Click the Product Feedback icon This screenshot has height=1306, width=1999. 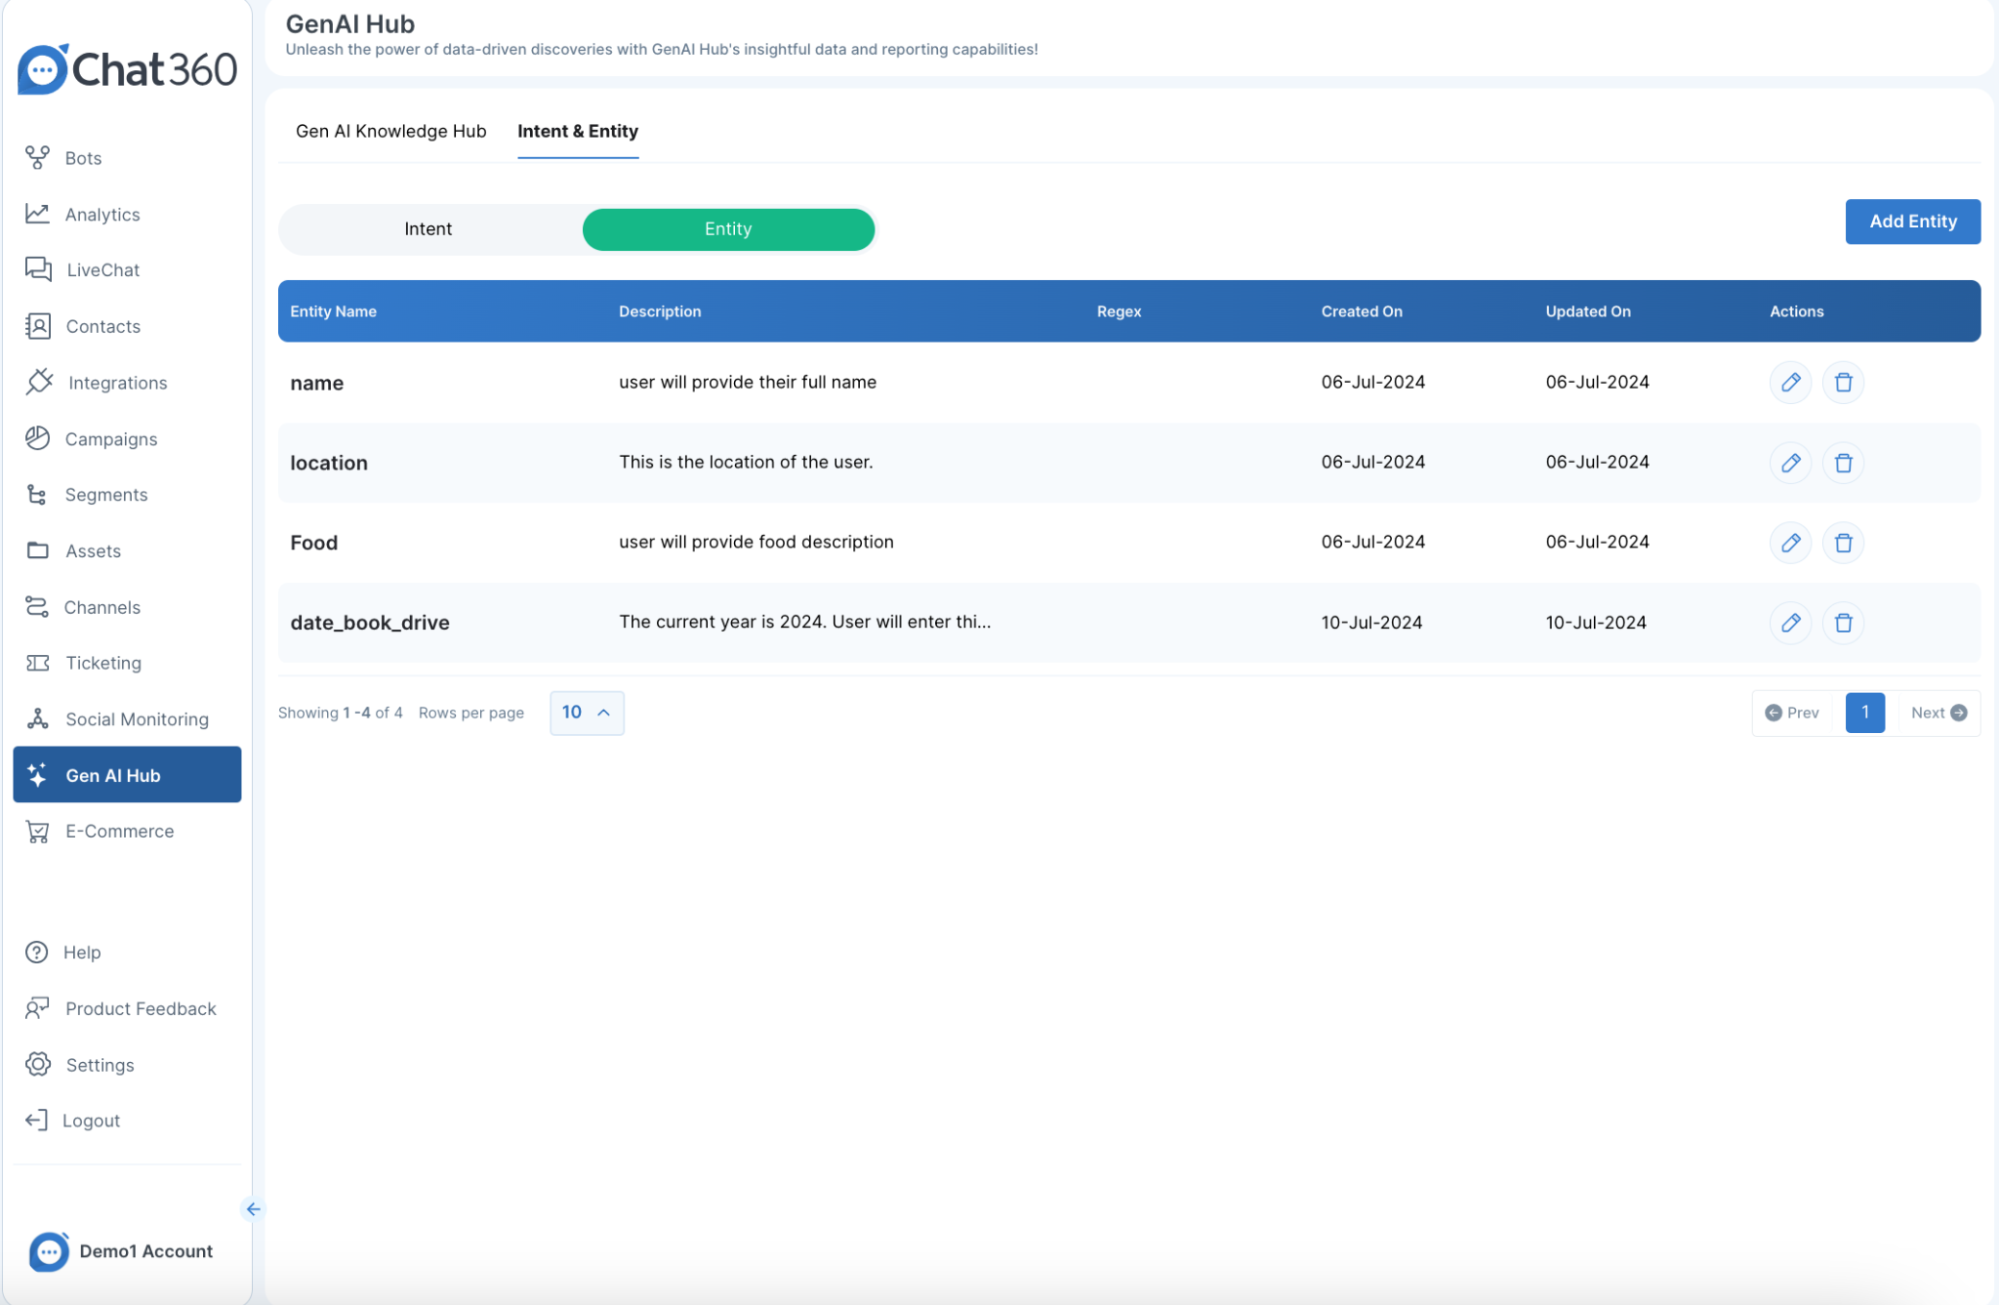[38, 1008]
